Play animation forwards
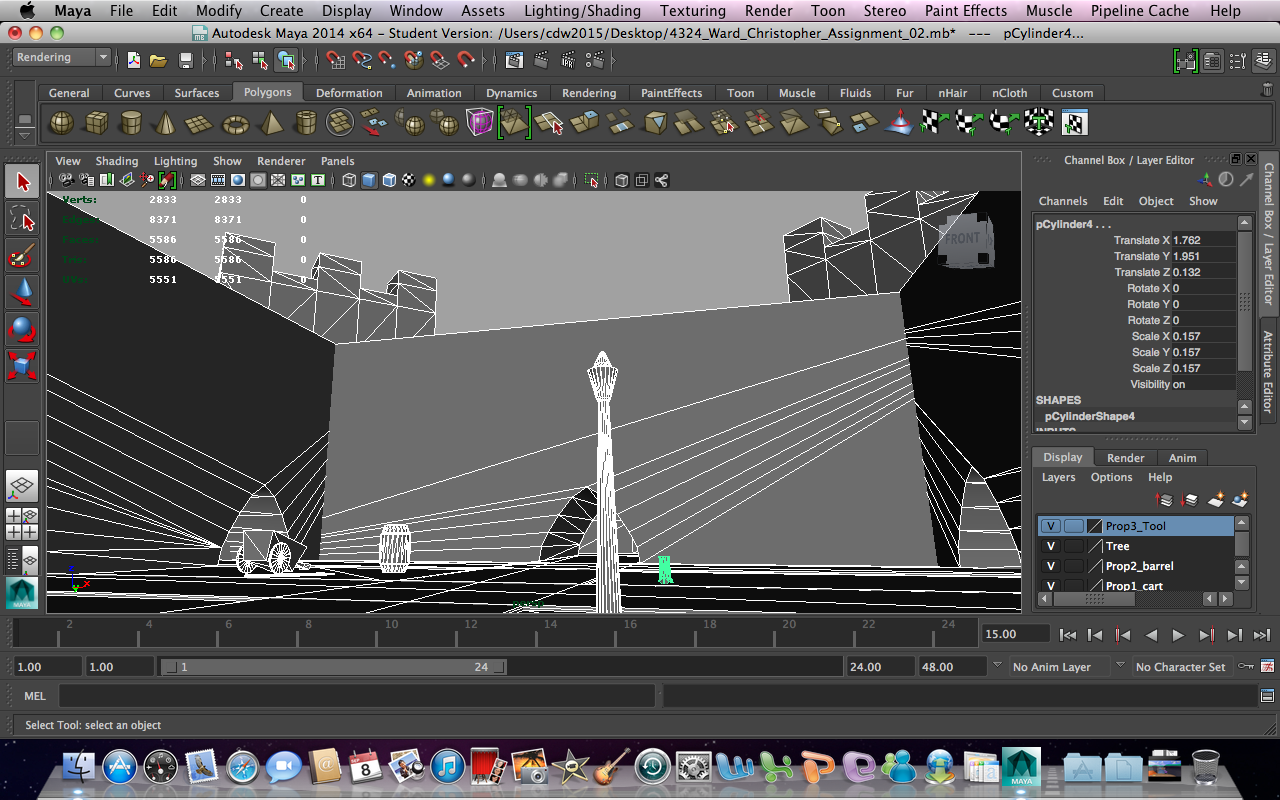The image size is (1280, 800). (1178, 635)
